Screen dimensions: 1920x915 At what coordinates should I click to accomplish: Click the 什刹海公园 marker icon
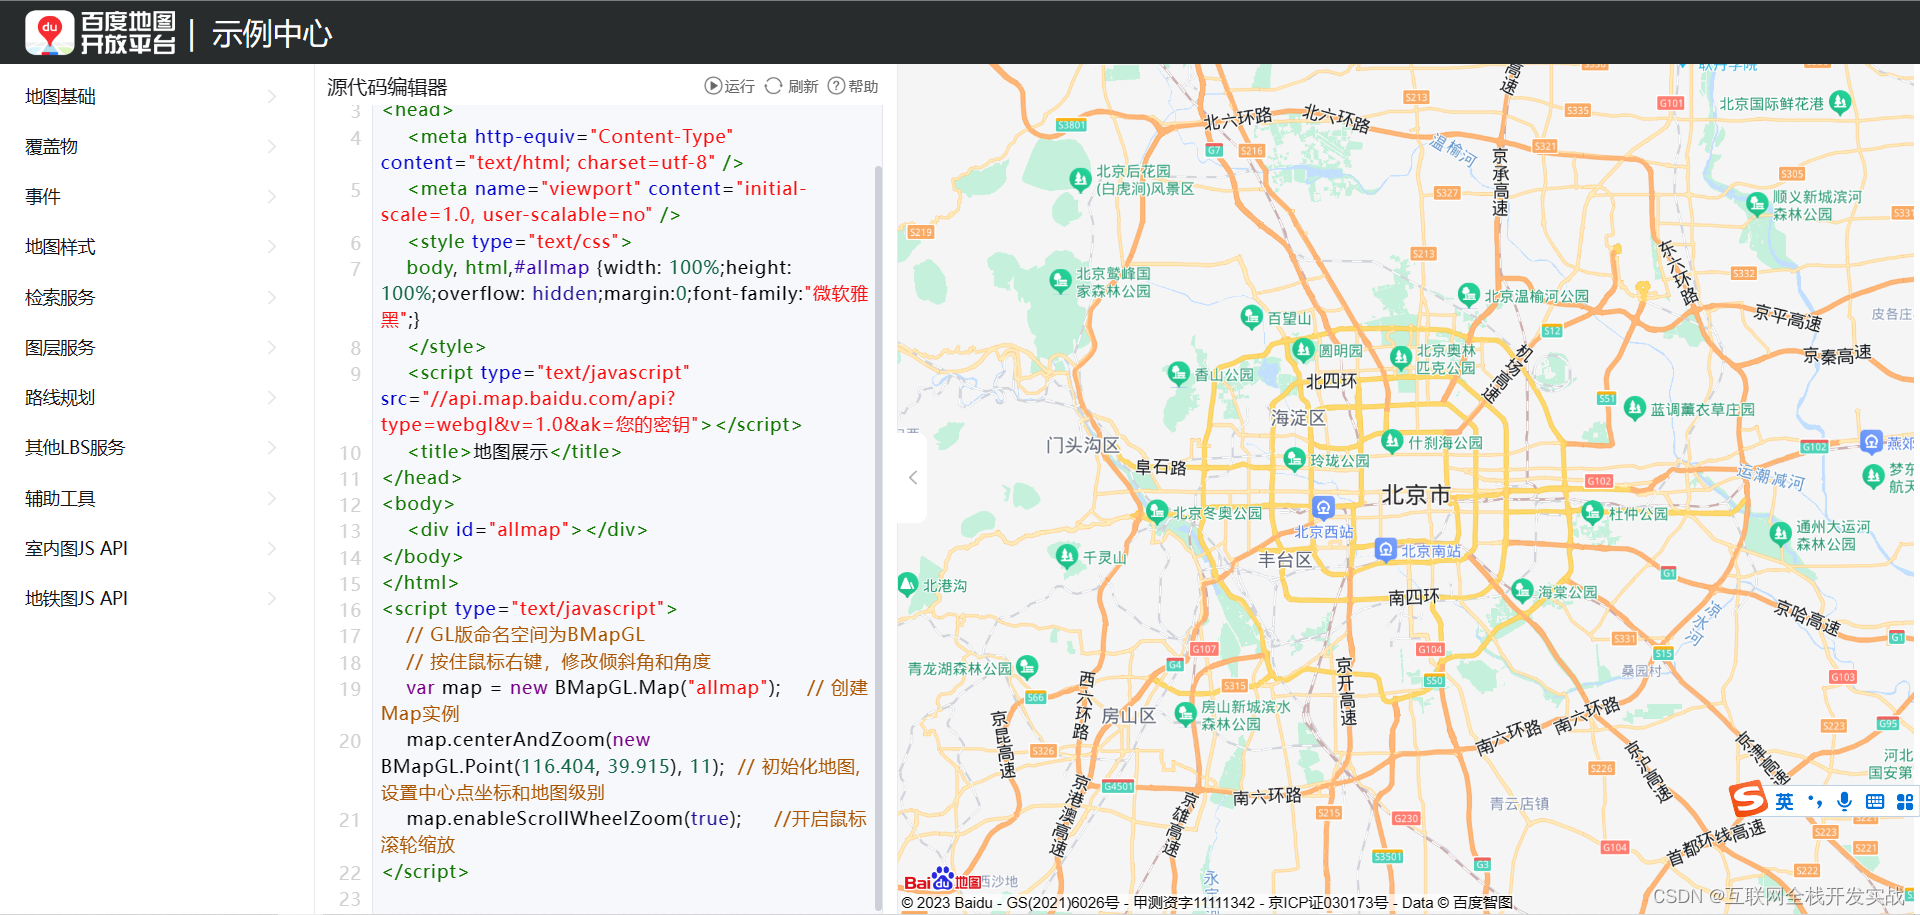(x=1391, y=440)
